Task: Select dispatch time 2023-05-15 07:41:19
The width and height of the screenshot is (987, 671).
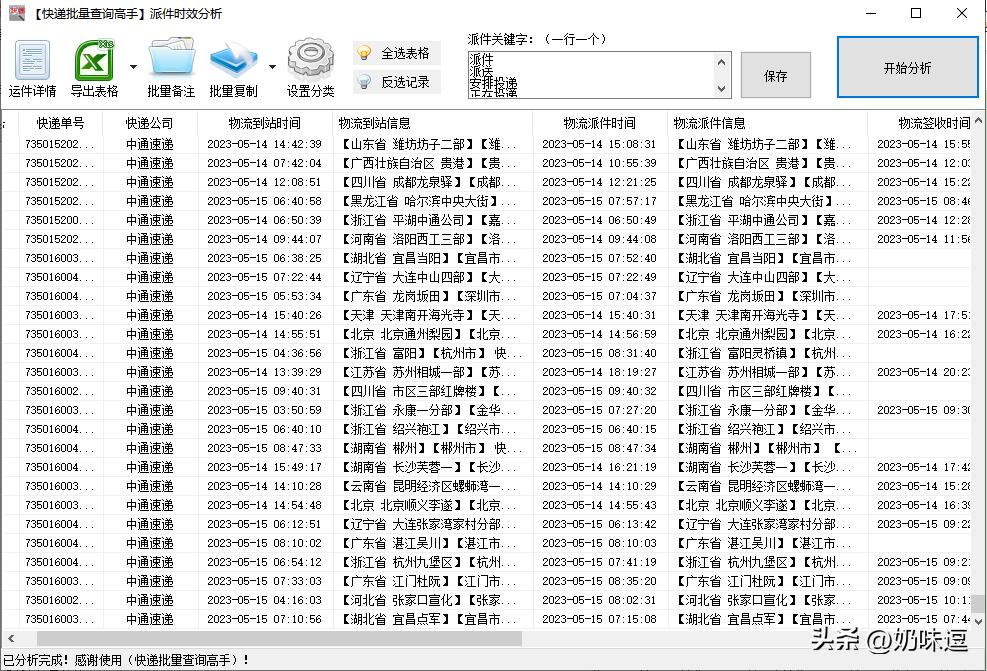Action: click(x=599, y=562)
